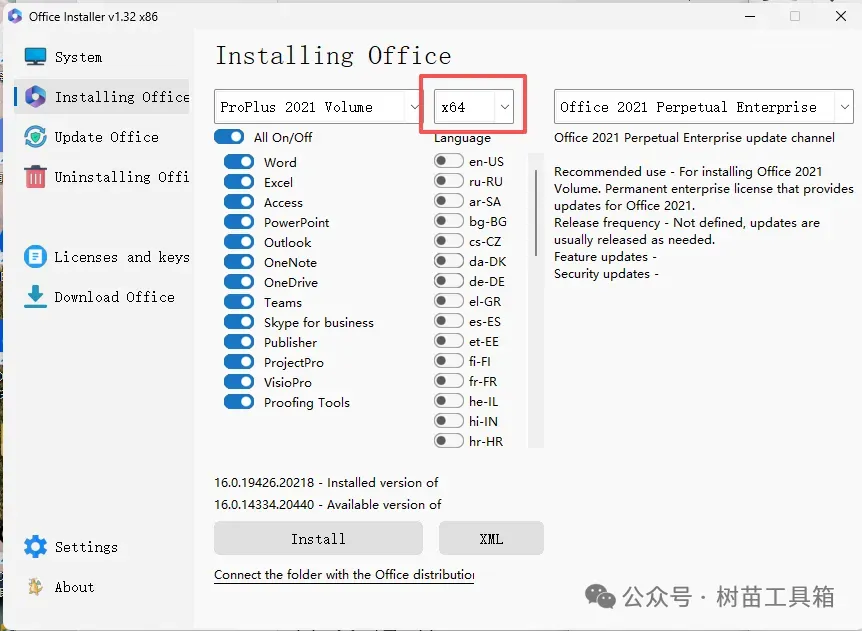
Task: Enable de-DE language toggle
Action: coord(448,281)
